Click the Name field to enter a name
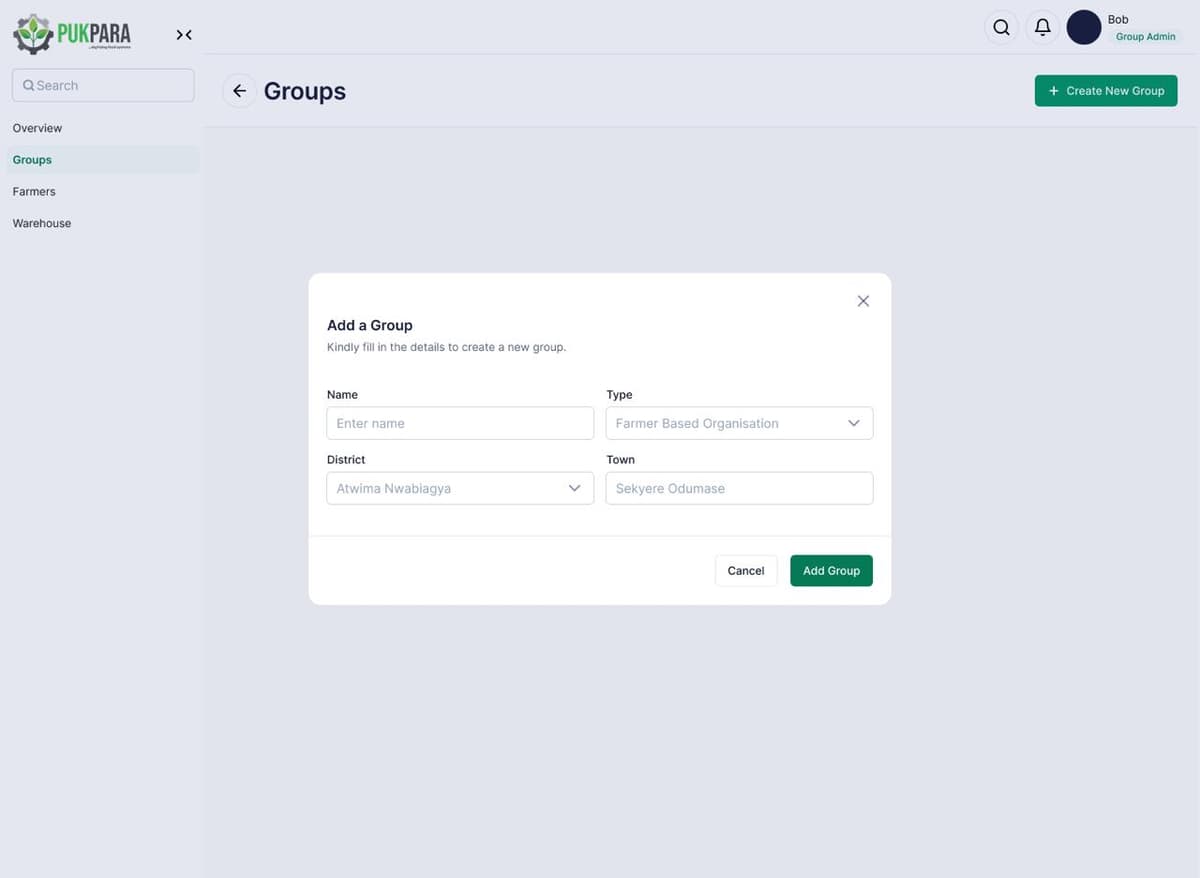This screenshot has height=878, width=1200. (459, 423)
